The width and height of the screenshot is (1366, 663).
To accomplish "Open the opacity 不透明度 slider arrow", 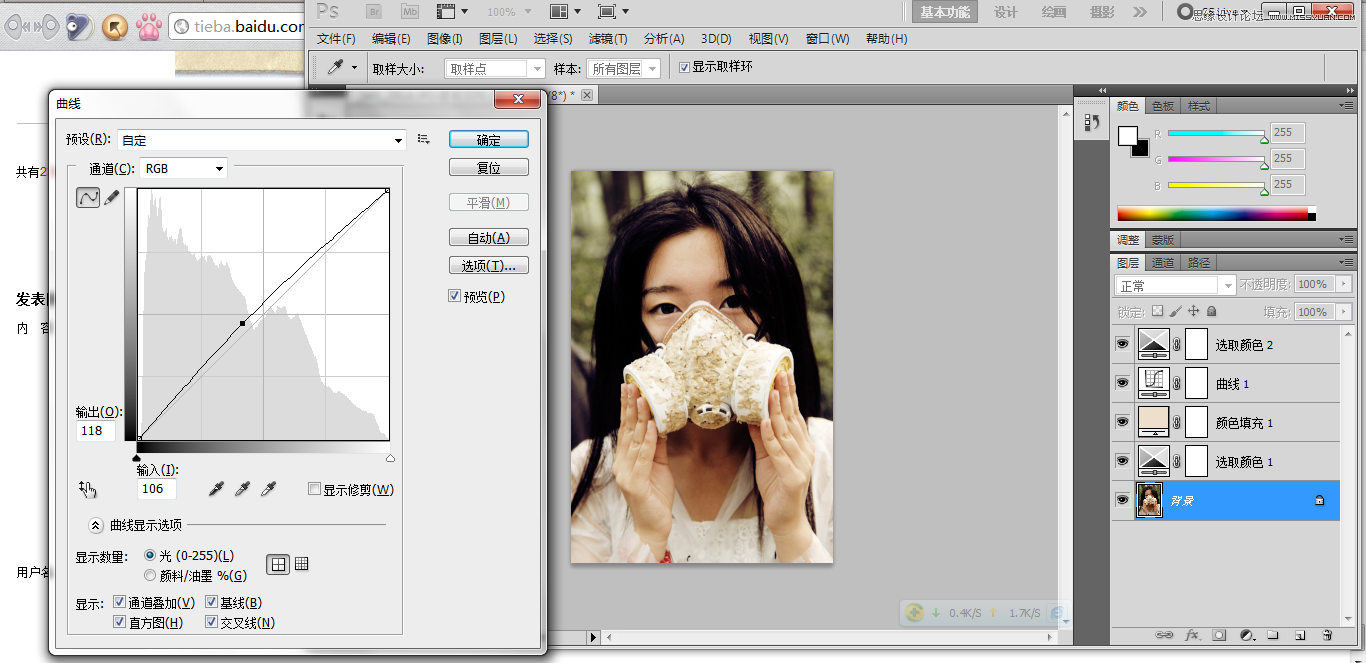I will tap(1345, 285).
